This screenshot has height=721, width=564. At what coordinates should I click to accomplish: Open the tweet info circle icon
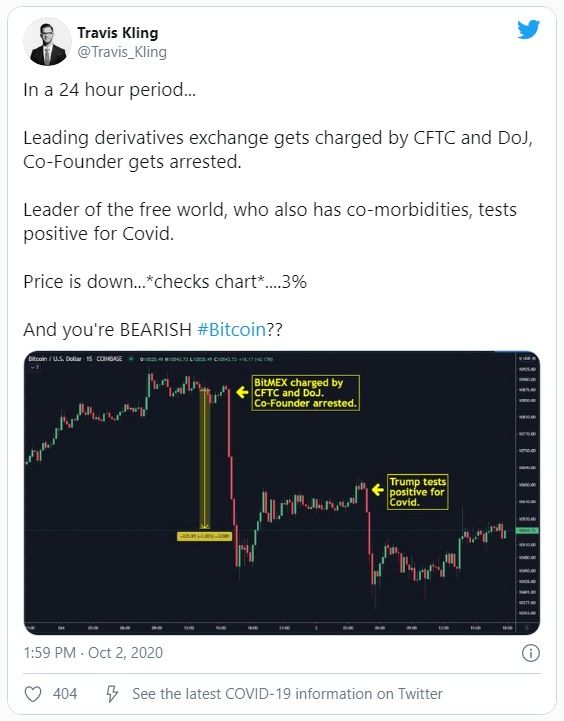531,653
